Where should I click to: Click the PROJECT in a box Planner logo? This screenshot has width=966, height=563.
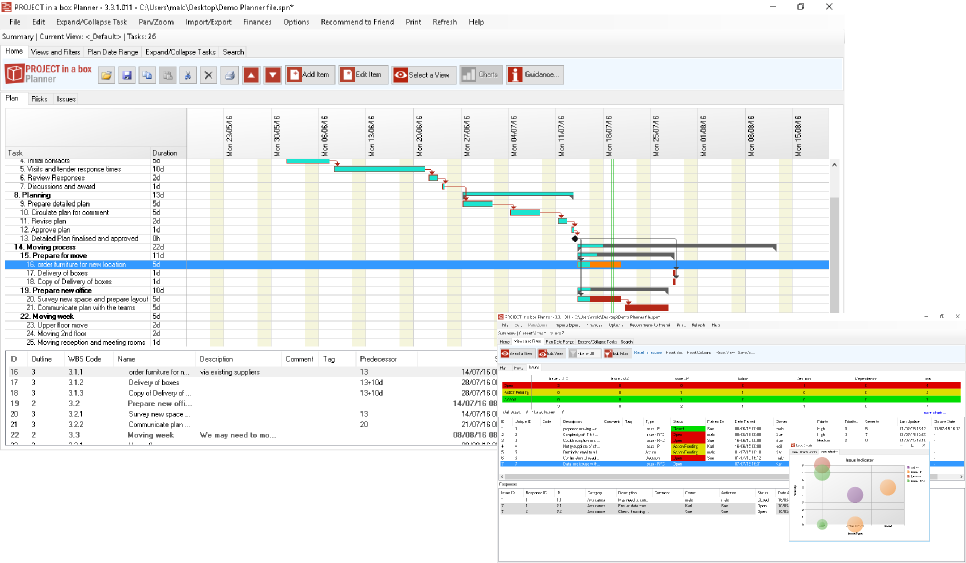[x=49, y=74]
